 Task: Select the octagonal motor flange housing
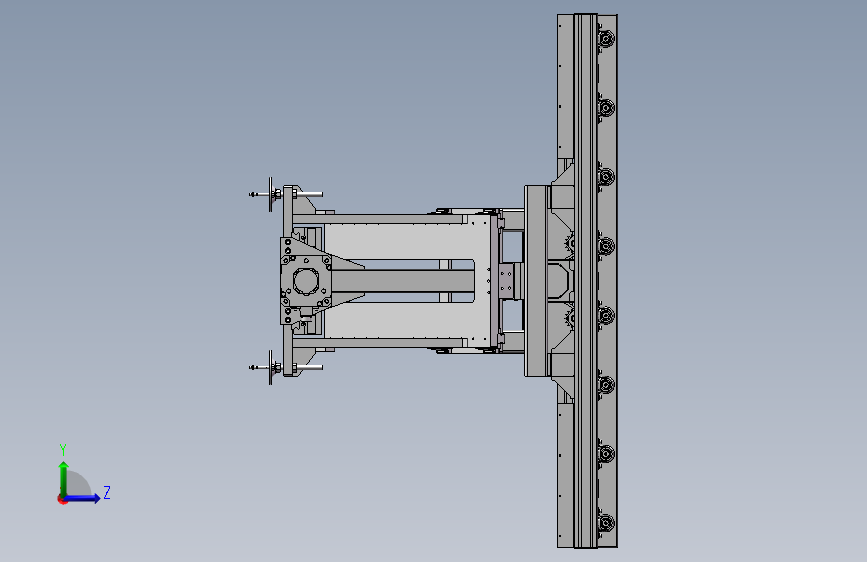[x=306, y=281]
